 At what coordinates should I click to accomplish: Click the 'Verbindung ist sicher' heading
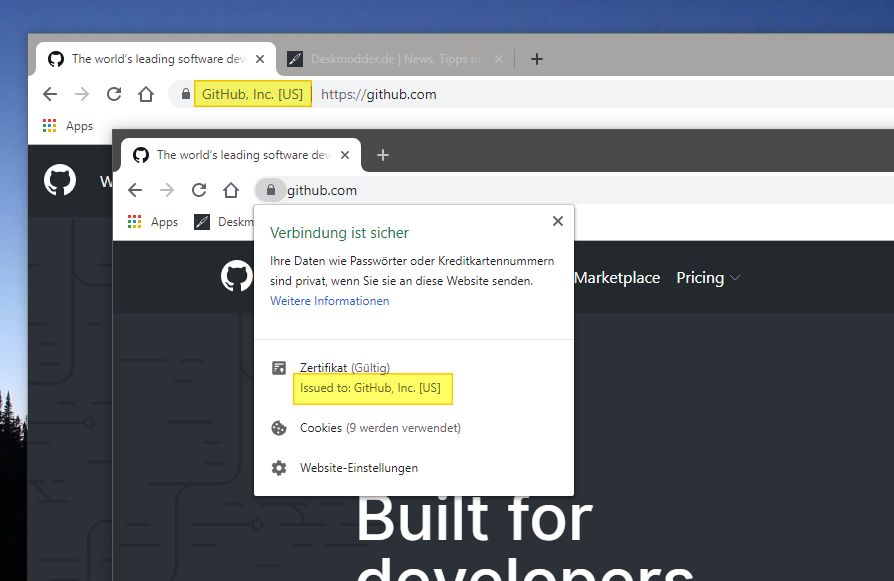click(x=339, y=233)
